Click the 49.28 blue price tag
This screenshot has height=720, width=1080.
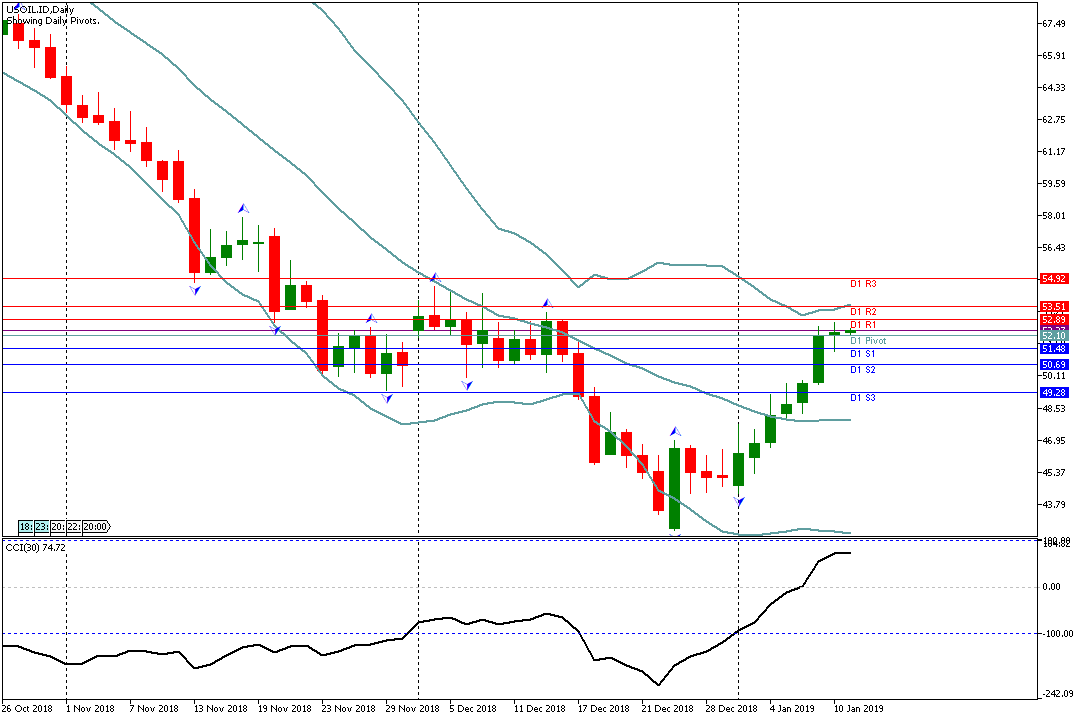[1054, 393]
